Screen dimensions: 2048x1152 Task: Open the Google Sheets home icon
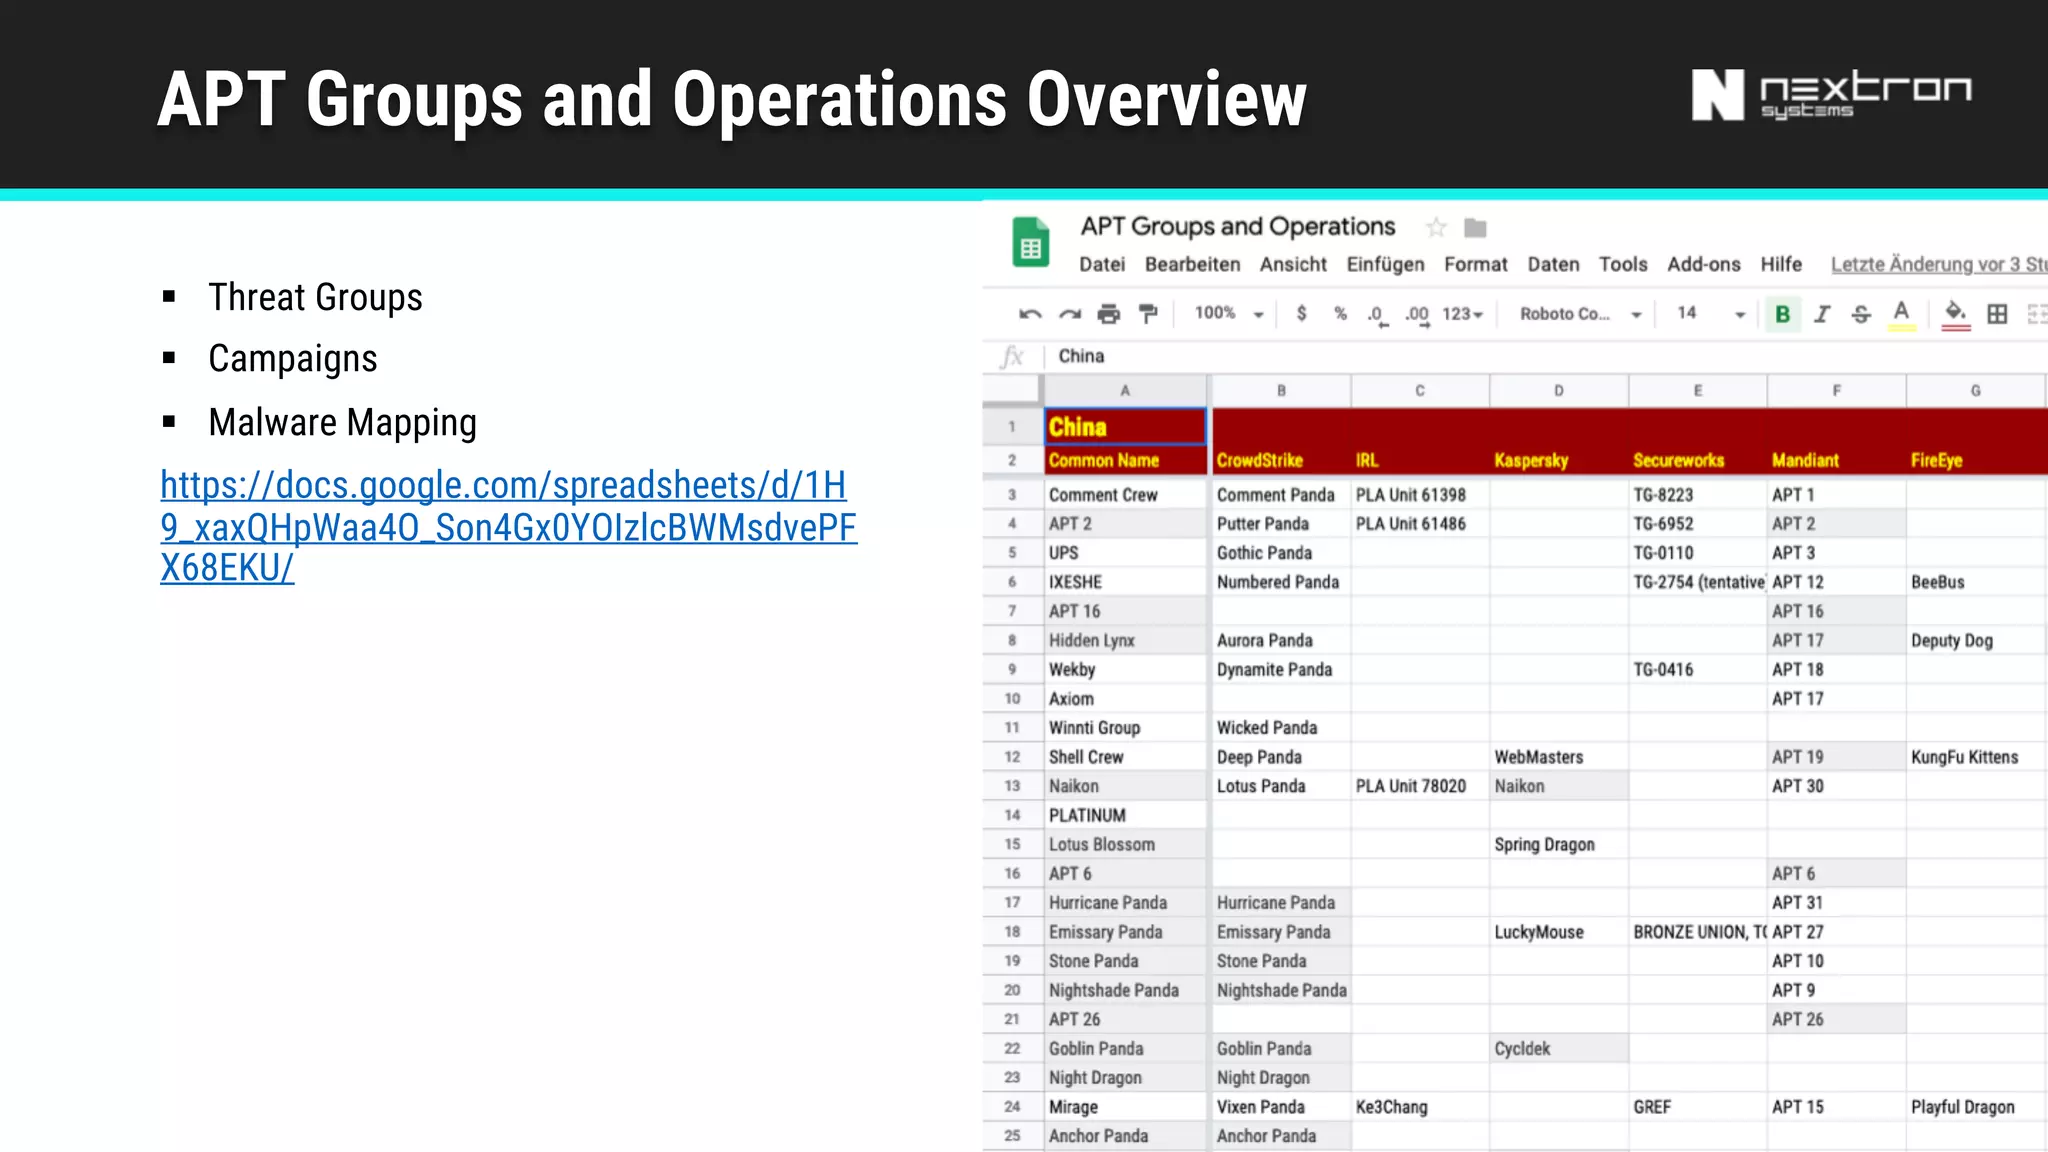[1030, 243]
